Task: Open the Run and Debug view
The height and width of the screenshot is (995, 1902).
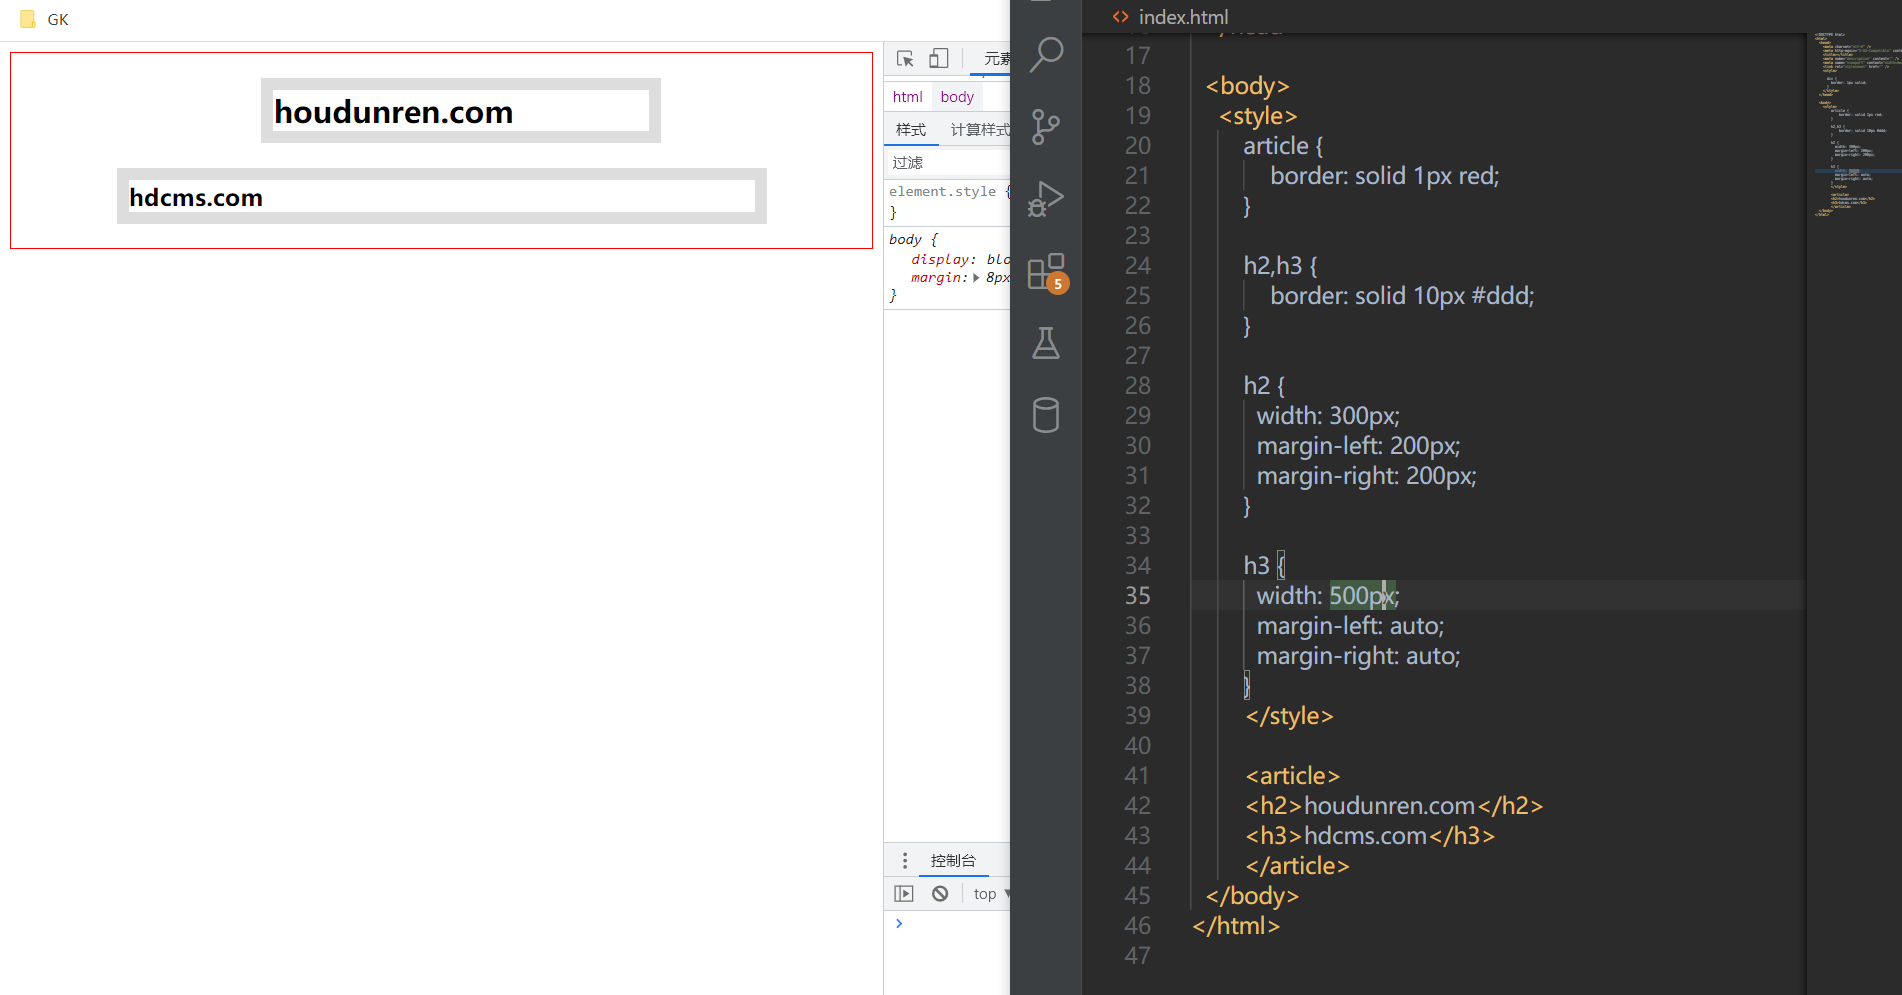Action: (x=1046, y=199)
